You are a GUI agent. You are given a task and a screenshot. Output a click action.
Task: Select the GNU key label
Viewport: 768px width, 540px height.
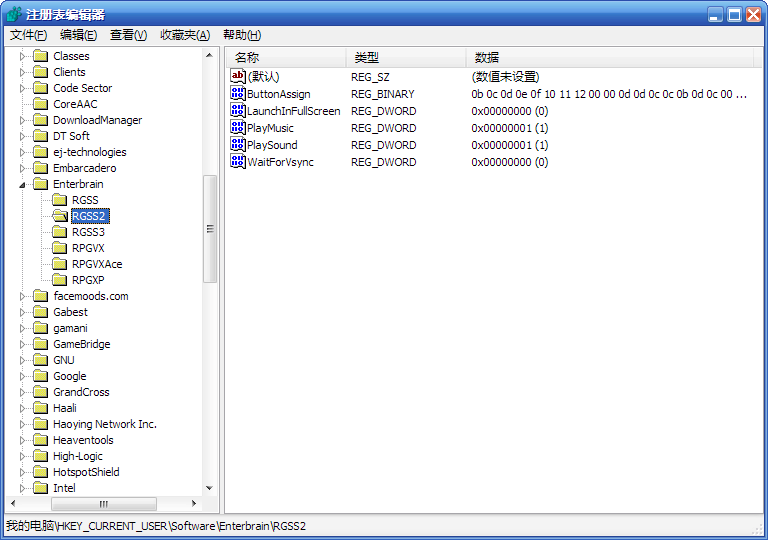[x=64, y=360]
